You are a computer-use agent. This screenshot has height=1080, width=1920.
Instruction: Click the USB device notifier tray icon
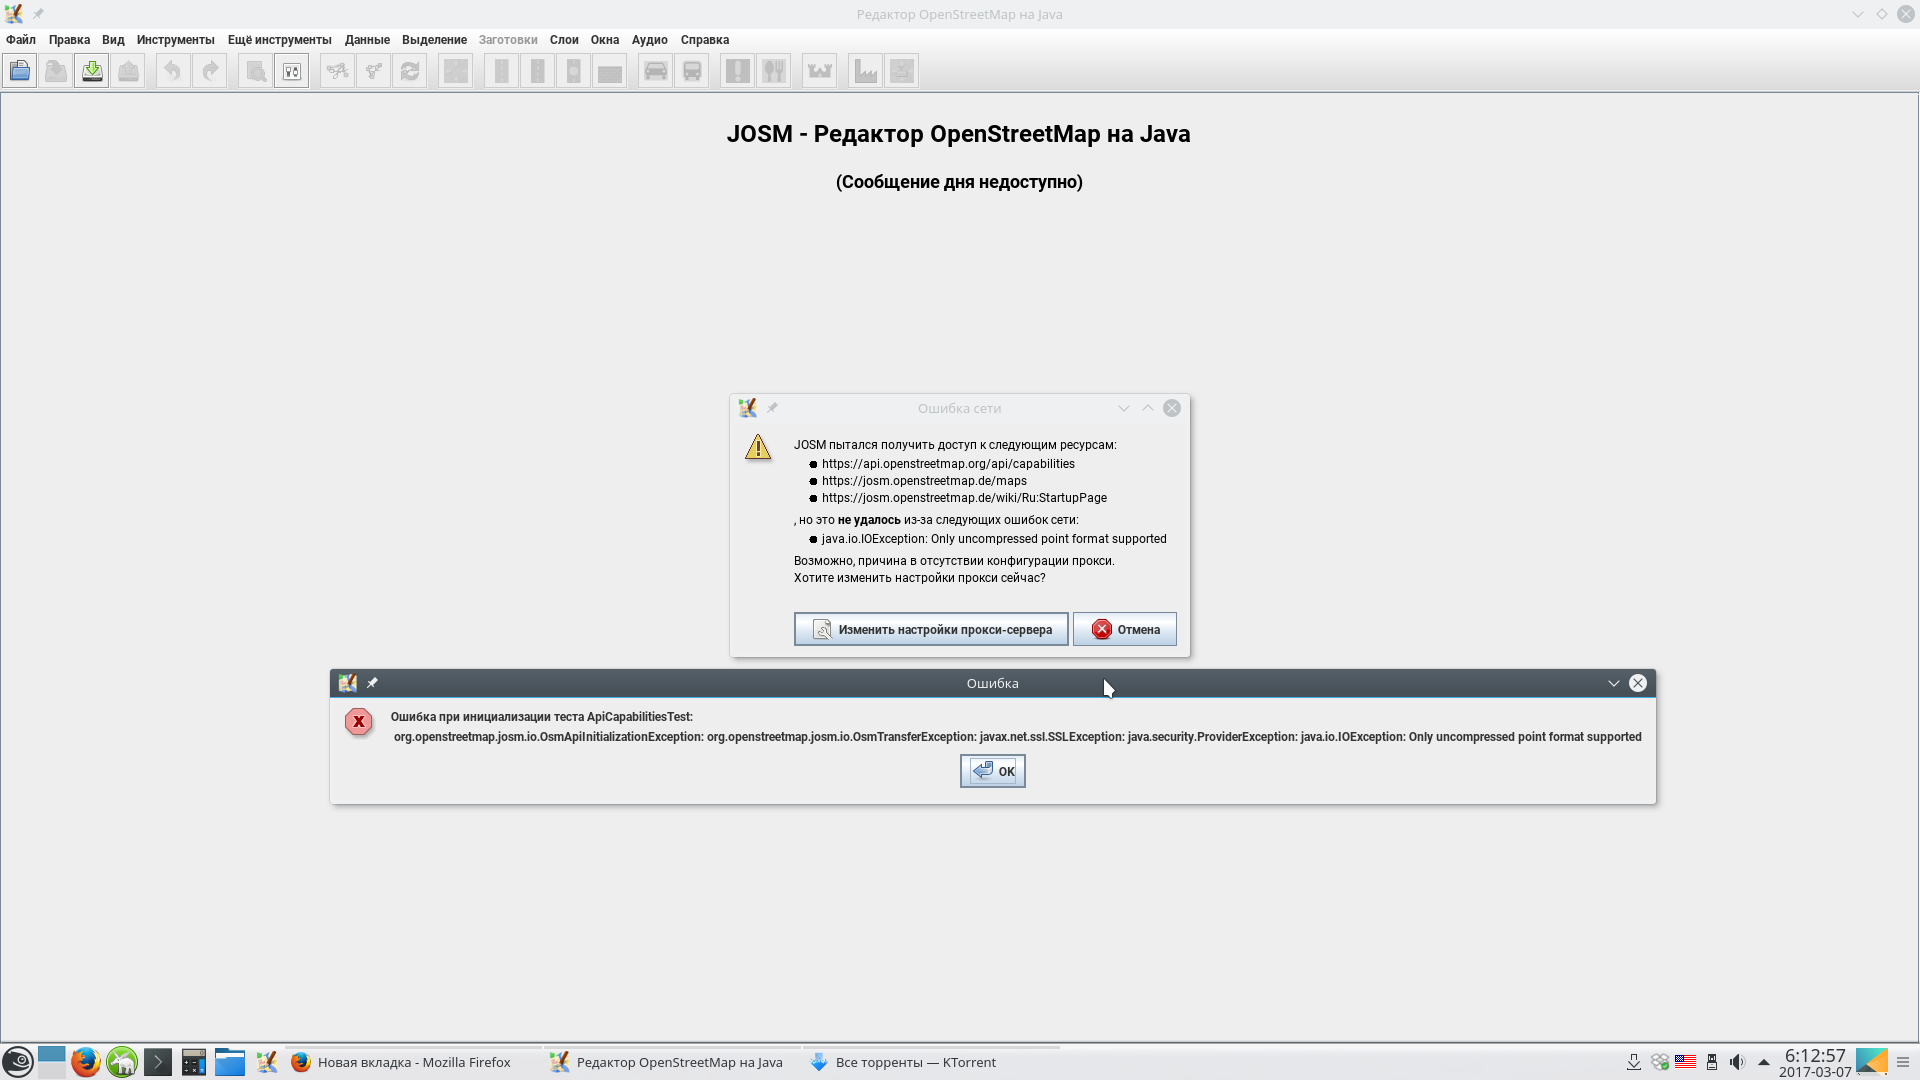coord(1711,1062)
